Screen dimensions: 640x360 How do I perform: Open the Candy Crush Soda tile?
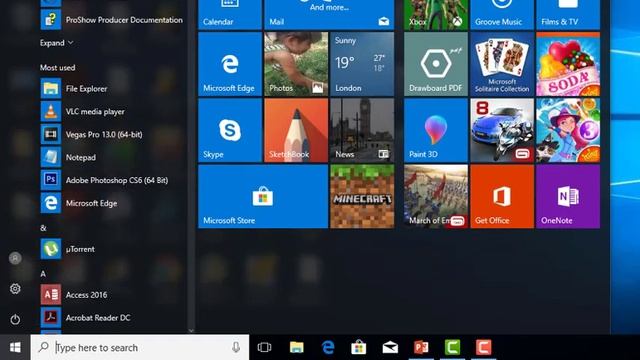point(568,64)
